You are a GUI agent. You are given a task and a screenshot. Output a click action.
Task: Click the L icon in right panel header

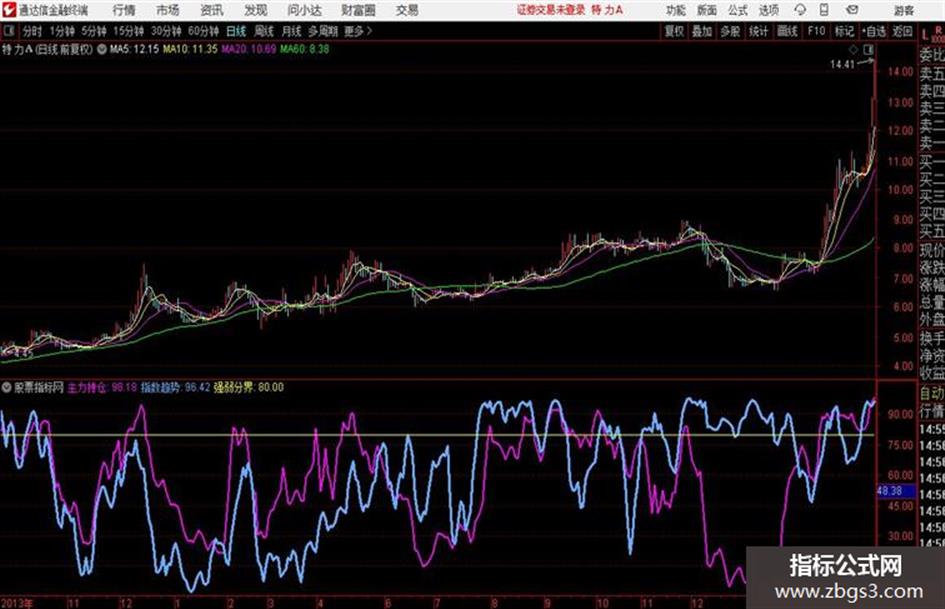coord(925,36)
